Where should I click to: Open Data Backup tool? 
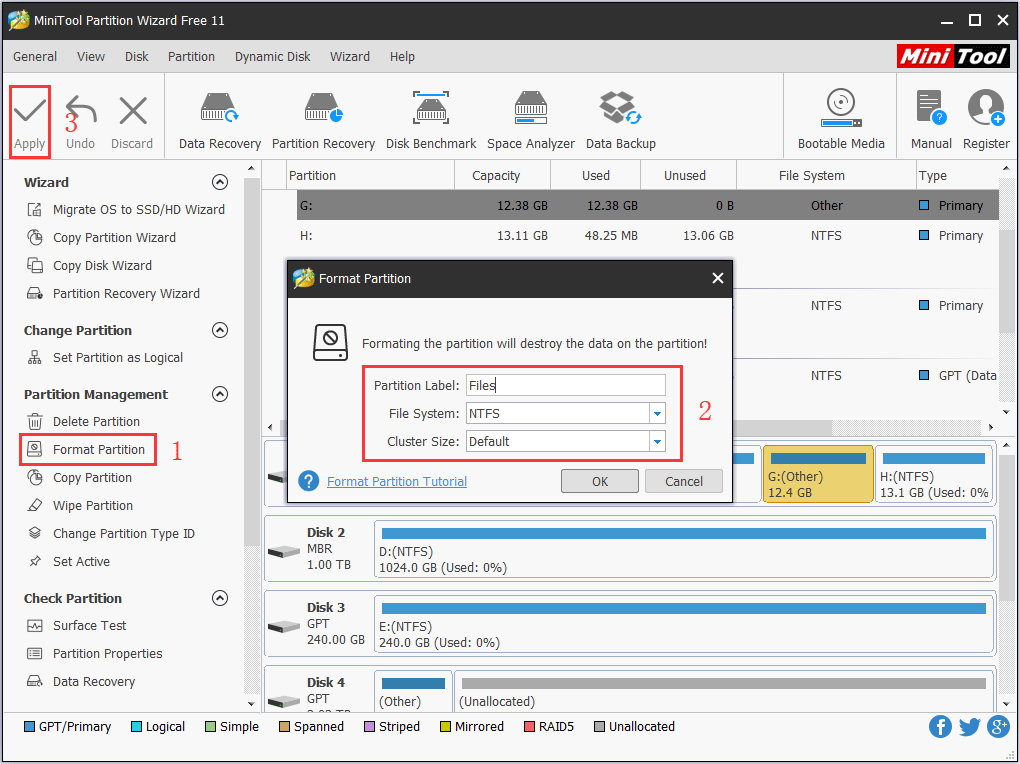click(621, 122)
